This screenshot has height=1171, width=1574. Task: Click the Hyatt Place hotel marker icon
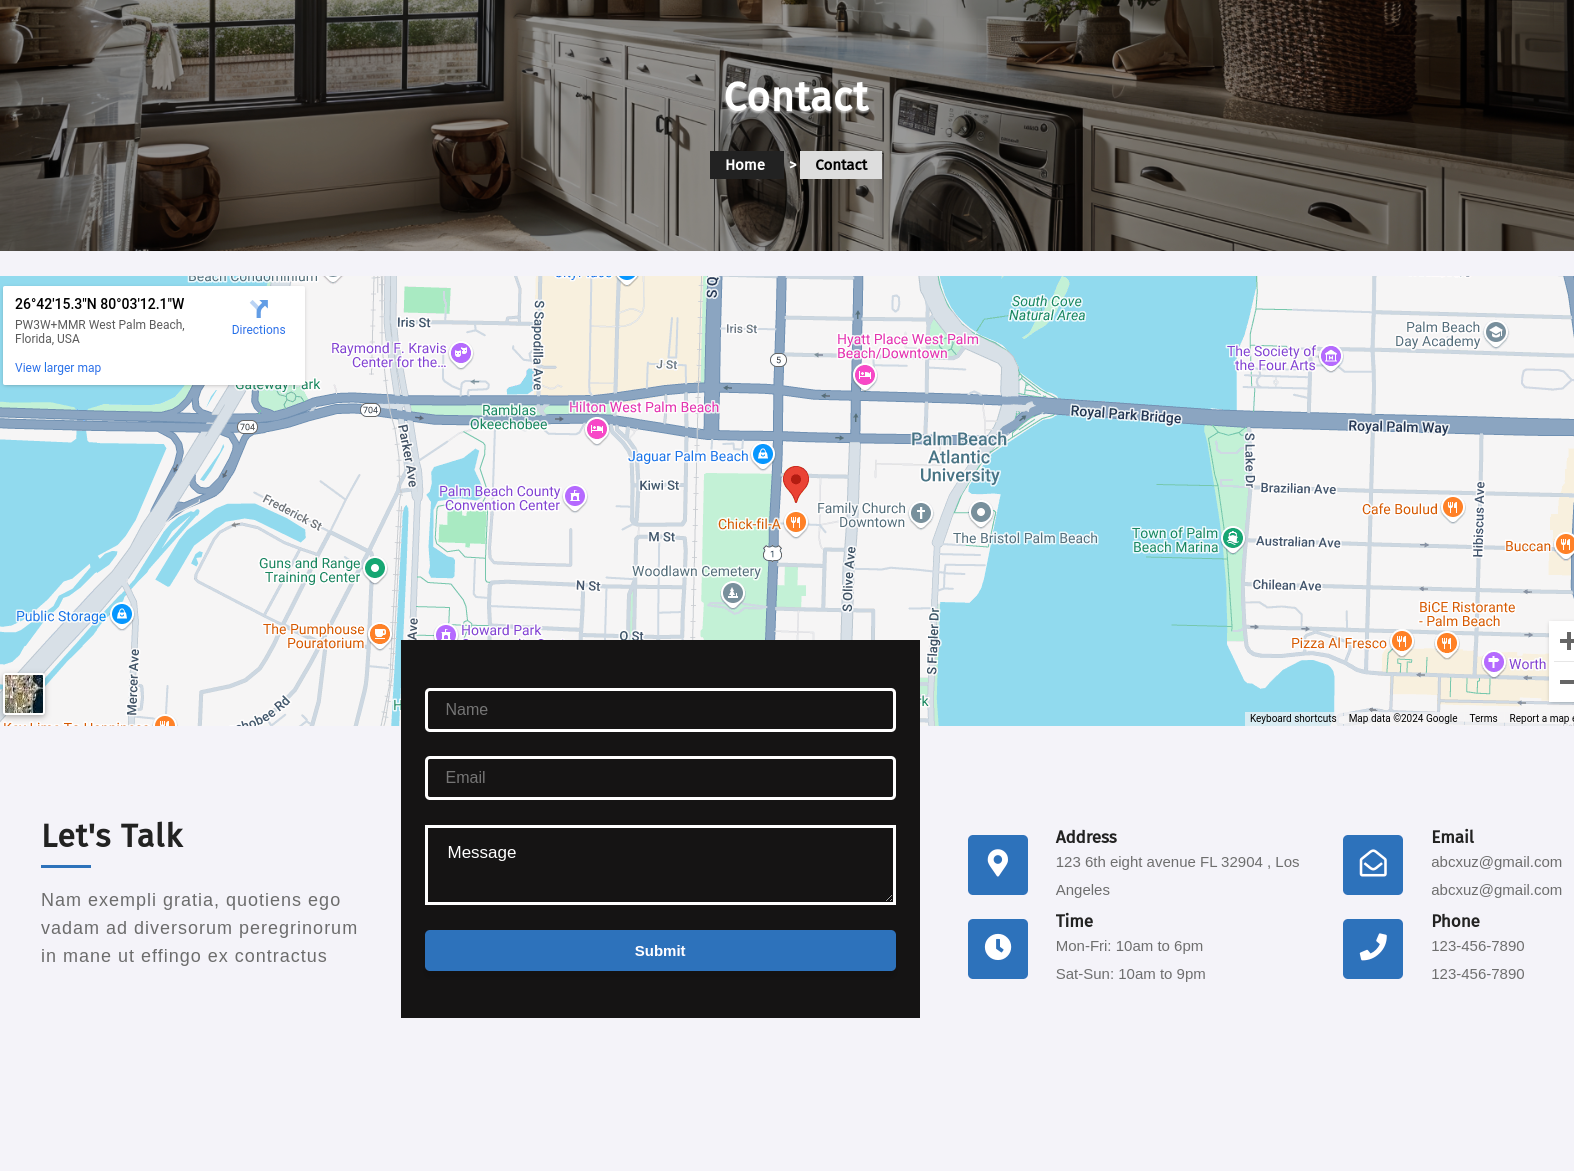click(865, 375)
